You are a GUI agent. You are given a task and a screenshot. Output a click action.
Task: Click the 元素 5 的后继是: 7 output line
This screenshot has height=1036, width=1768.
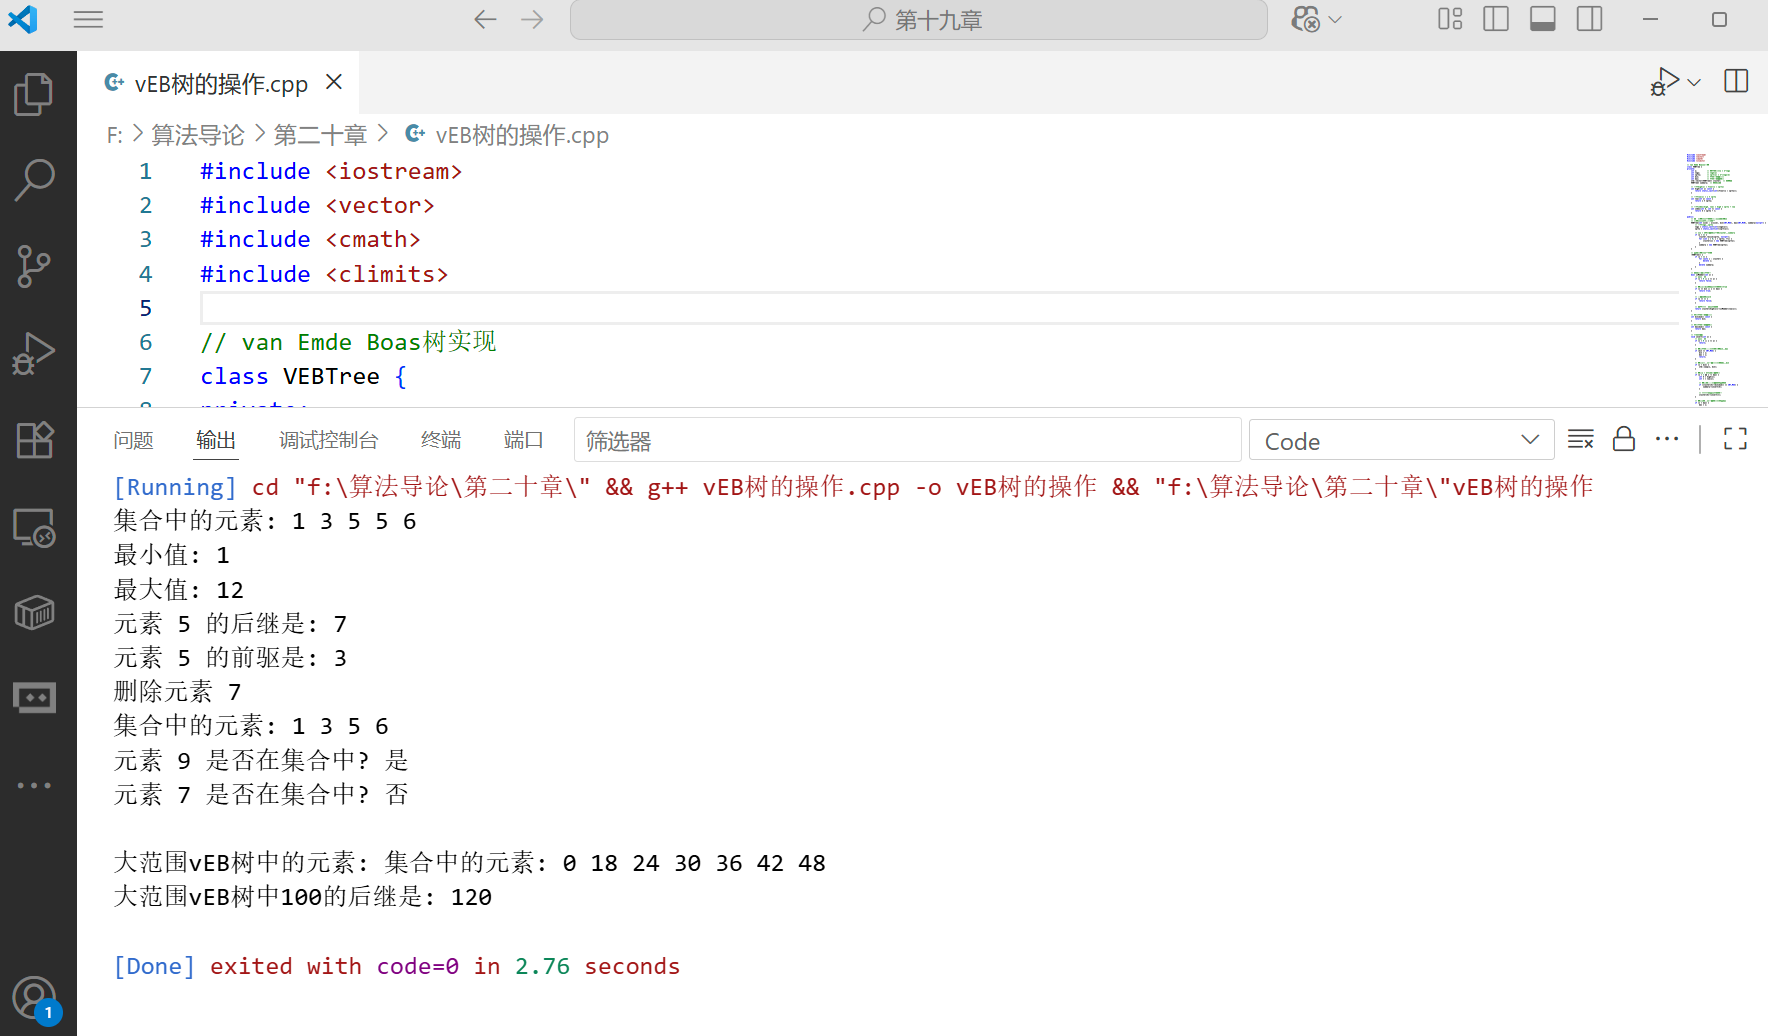point(230,624)
